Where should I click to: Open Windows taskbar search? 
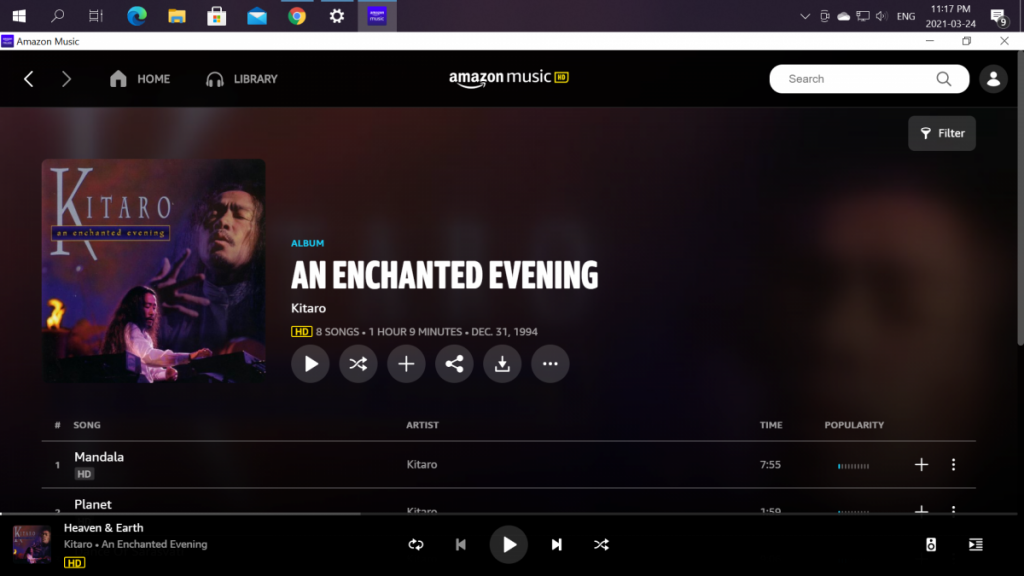coord(57,16)
